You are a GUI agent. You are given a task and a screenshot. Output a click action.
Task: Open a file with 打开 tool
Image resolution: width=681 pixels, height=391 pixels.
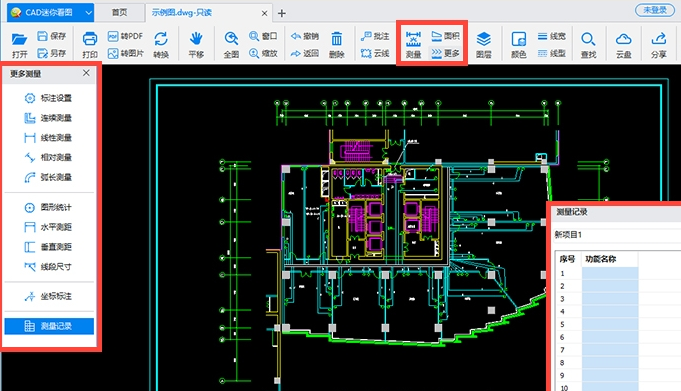pyautogui.click(x=20, y=45)
